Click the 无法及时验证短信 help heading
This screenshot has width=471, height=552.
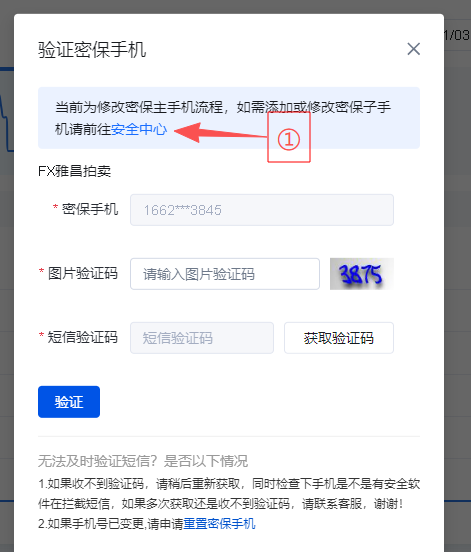143,461
